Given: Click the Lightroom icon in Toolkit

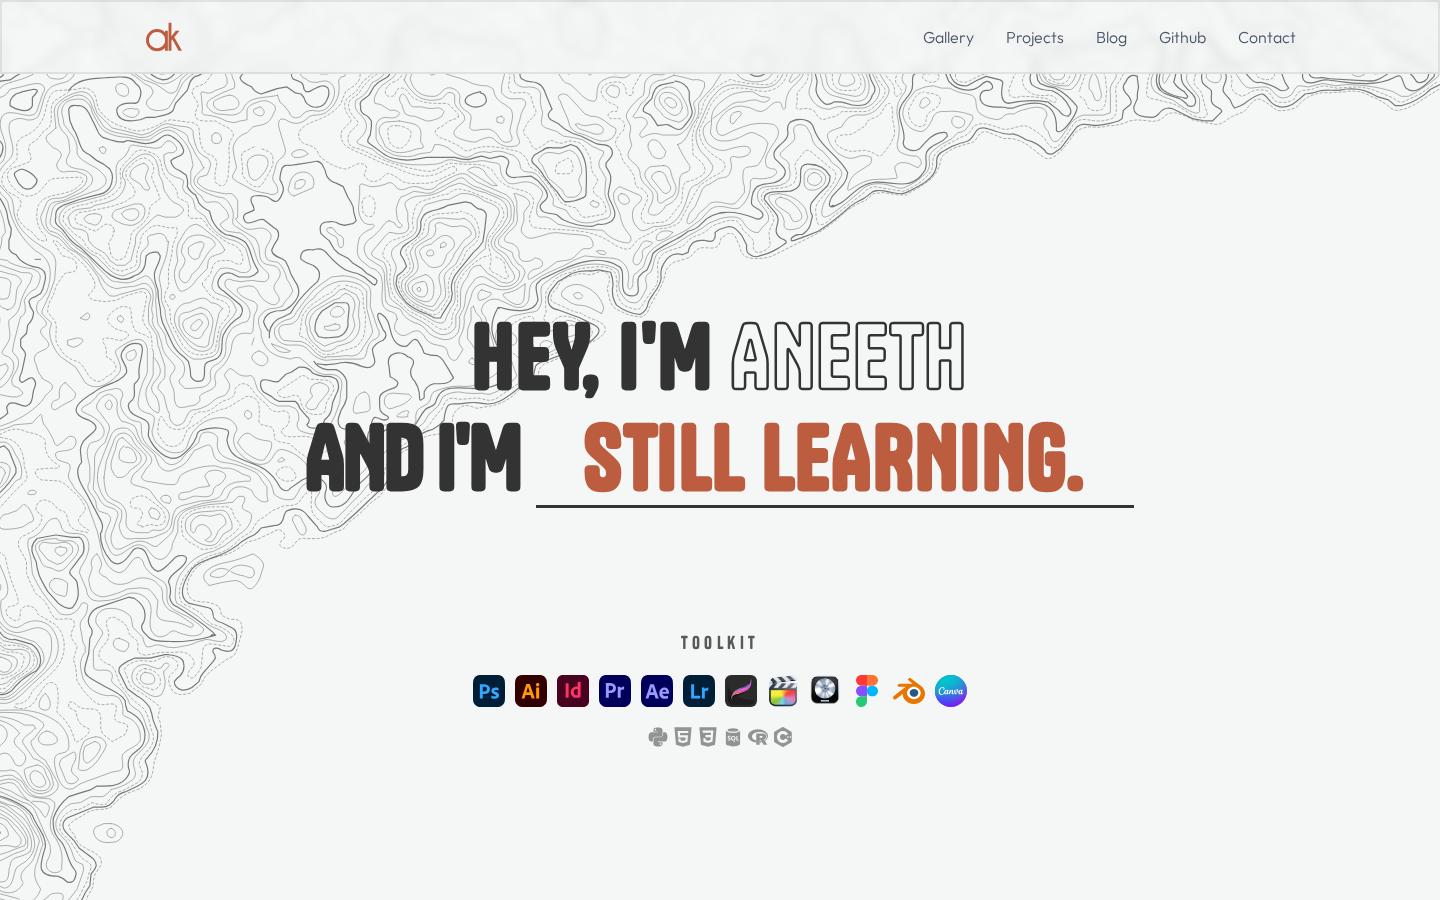Looking at the screenshot, I should click(x=699, y=691).
